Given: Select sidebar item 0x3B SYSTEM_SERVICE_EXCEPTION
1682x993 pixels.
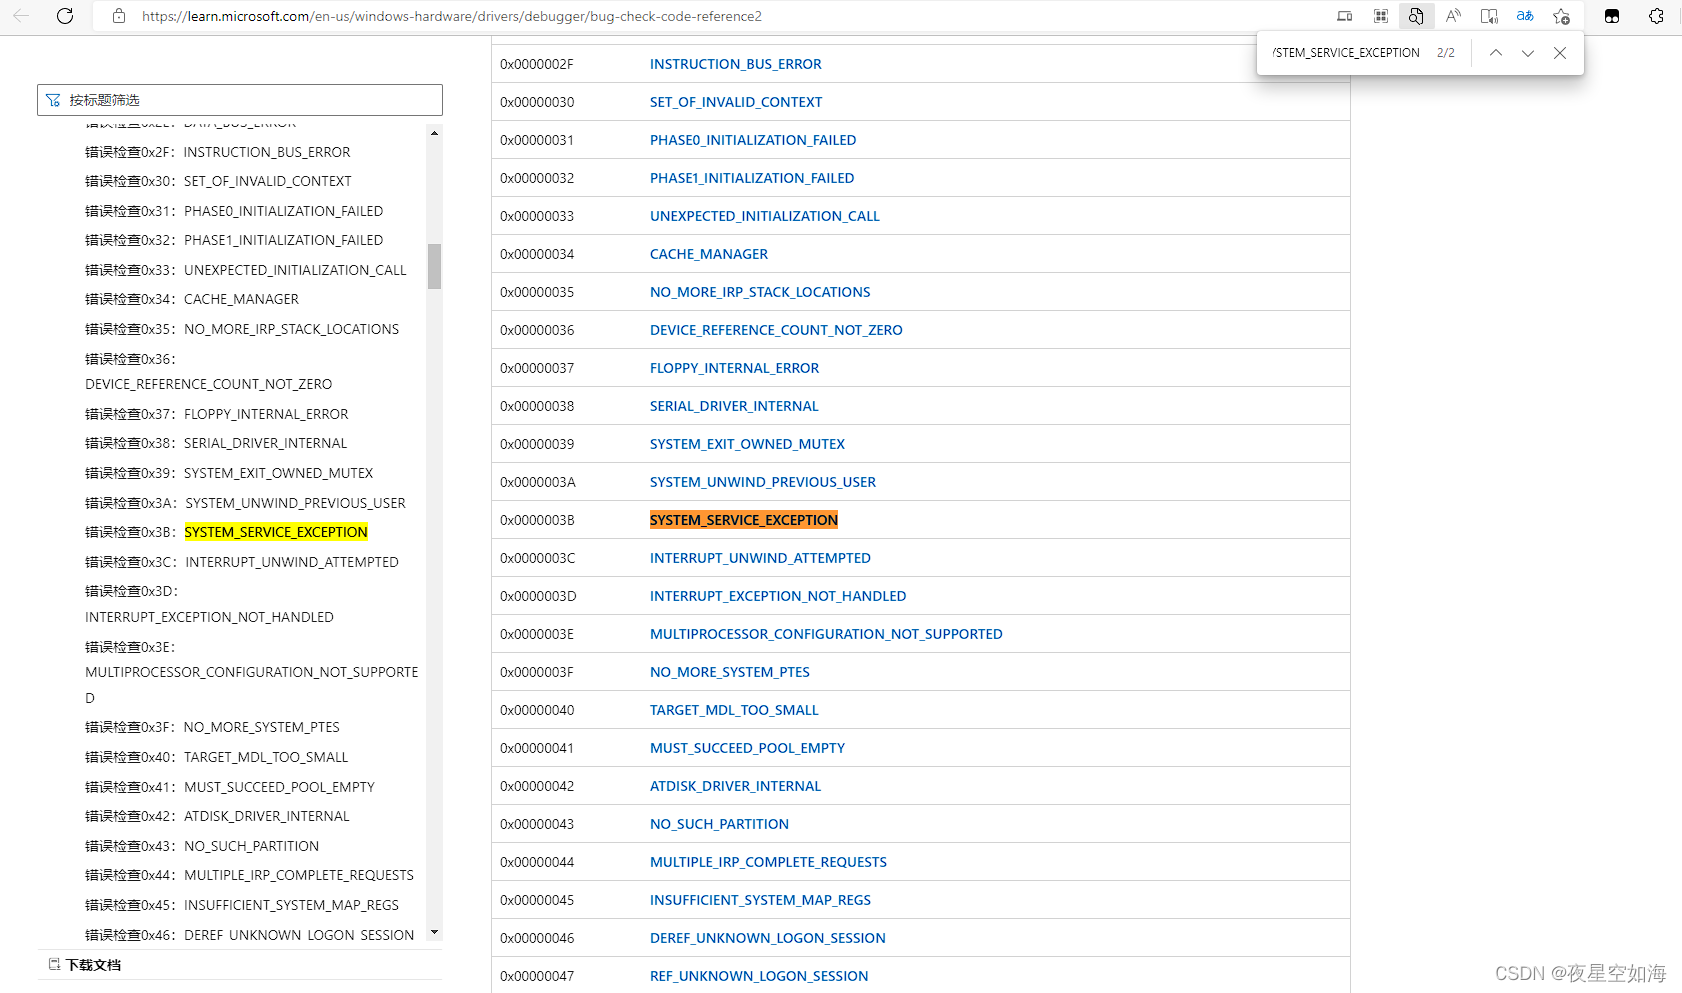Looking at the screenshot, I should 226,532.
